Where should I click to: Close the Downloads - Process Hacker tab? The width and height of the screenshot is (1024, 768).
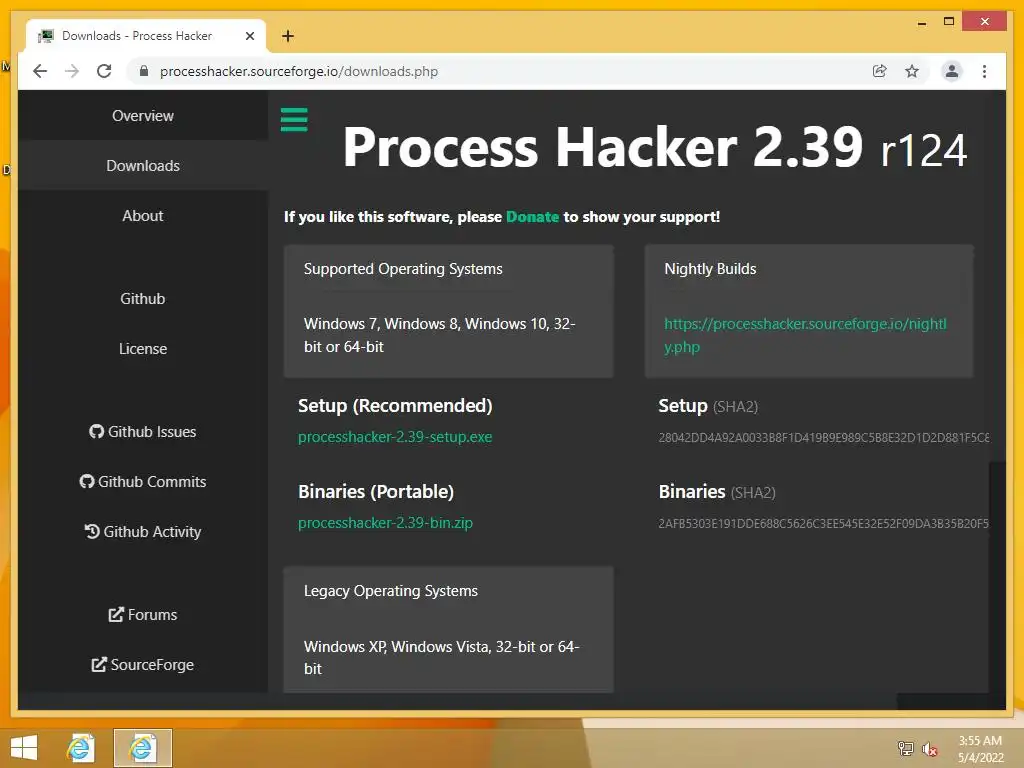click(x=249, y=36)
